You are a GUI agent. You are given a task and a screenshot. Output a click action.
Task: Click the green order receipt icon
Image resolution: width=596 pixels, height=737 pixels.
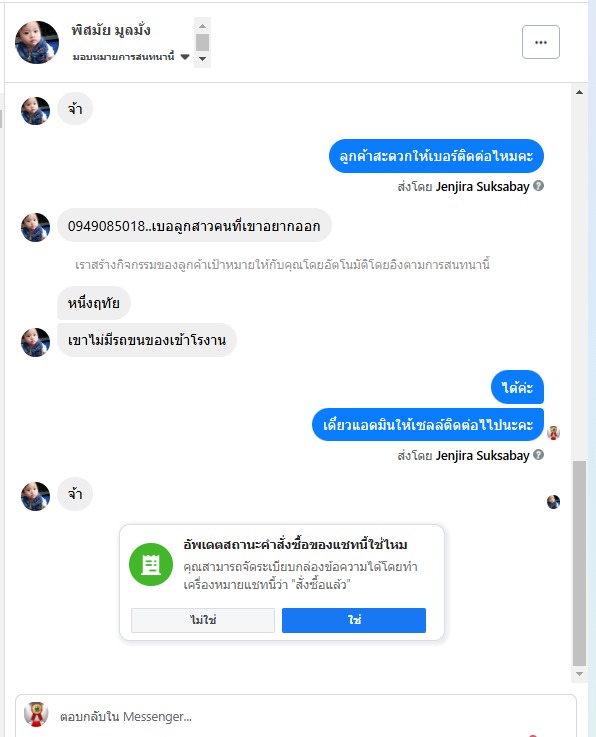click(x=151, y=564)
